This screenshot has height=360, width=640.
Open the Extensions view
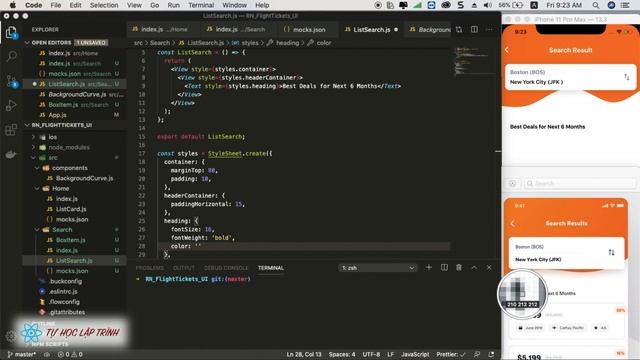click(x=11, y=130)
